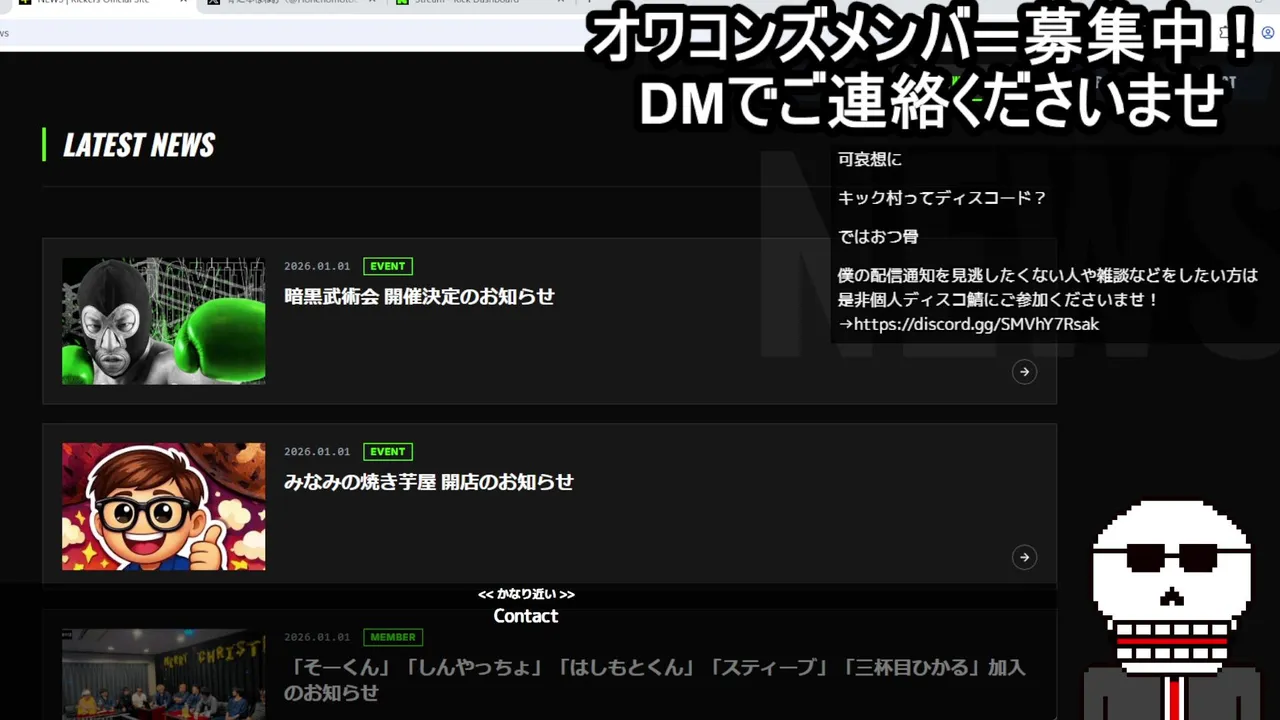Open the group photo thumbnail of MEMBER news
The height and width of the screenshot is (720, 1280).
click(x=164, y=674)
